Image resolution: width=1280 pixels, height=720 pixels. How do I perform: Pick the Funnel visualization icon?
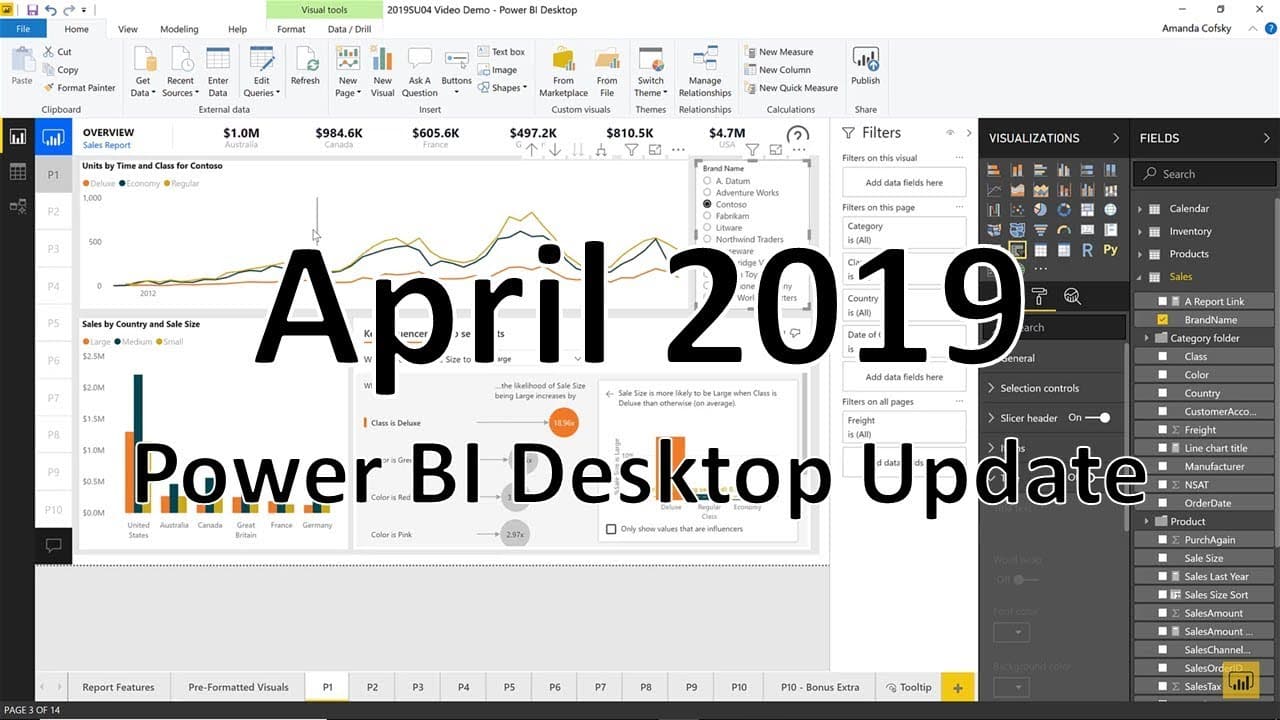pyautogui.click(x=1040, y=230)
